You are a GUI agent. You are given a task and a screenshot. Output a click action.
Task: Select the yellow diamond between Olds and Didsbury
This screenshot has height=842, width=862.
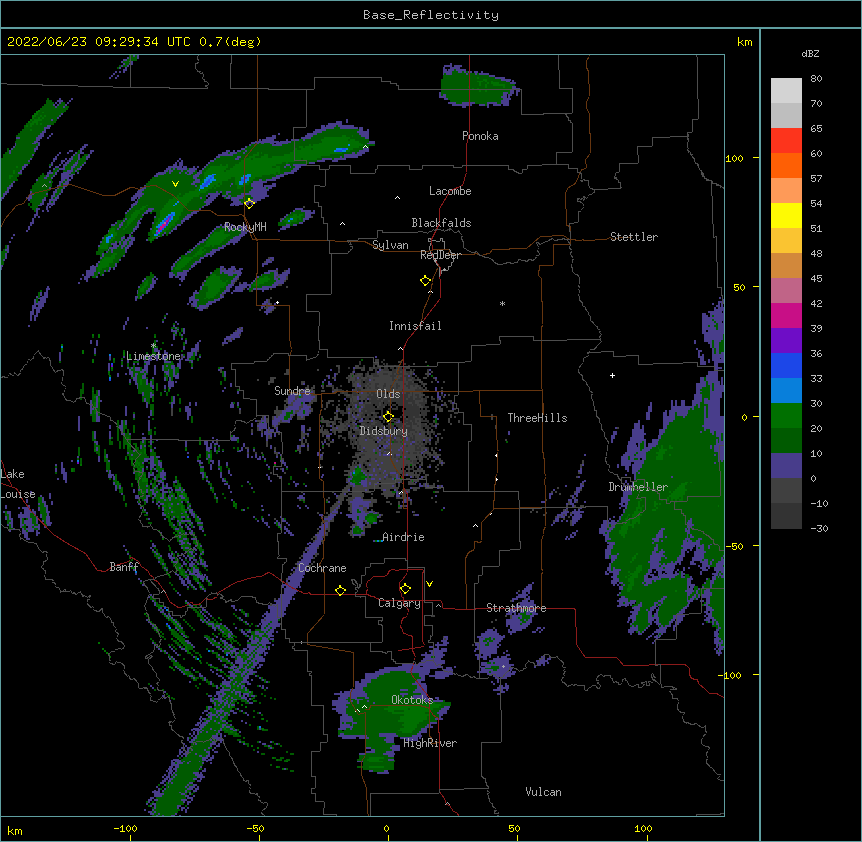388,416
